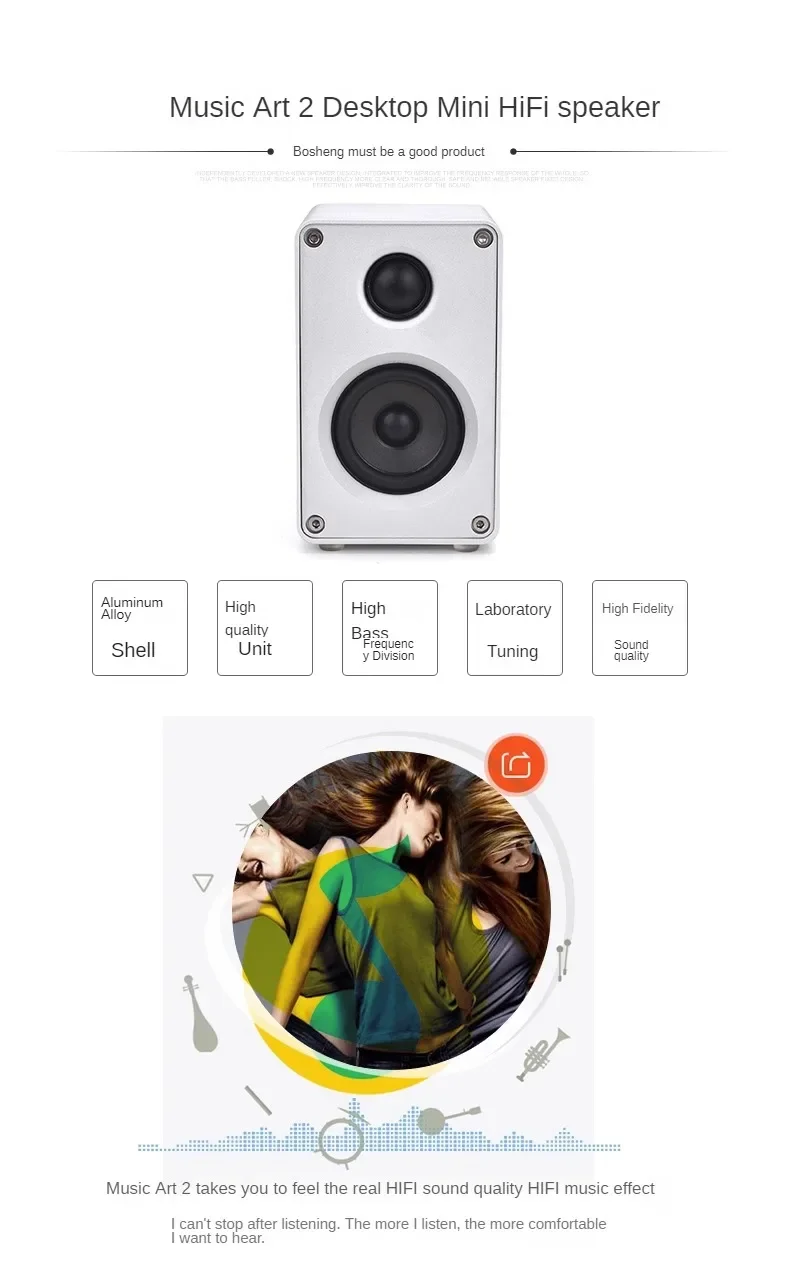Viewport: 790px width, 1267px height.
Task: Select the Laboratory Tuning feature box
Action: (515, 628)
